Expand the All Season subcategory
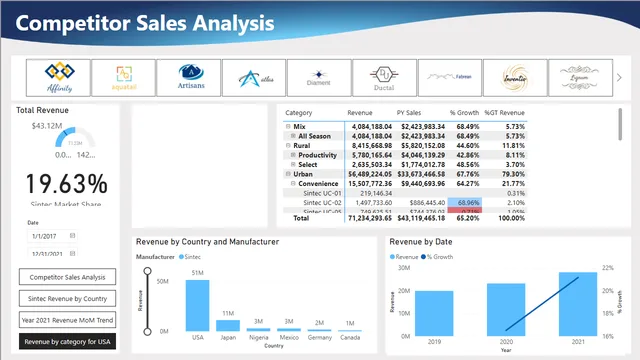The image size is (640, 360). (293, 136)
